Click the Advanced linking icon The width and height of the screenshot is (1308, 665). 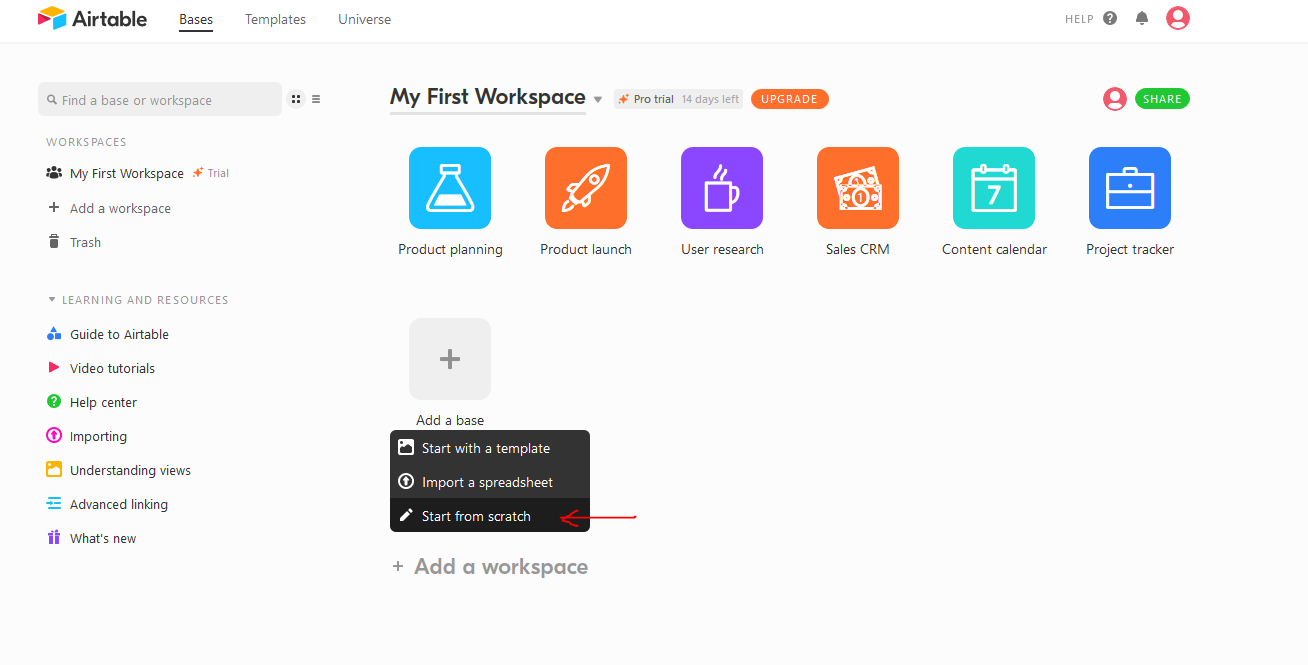point(54,504)
